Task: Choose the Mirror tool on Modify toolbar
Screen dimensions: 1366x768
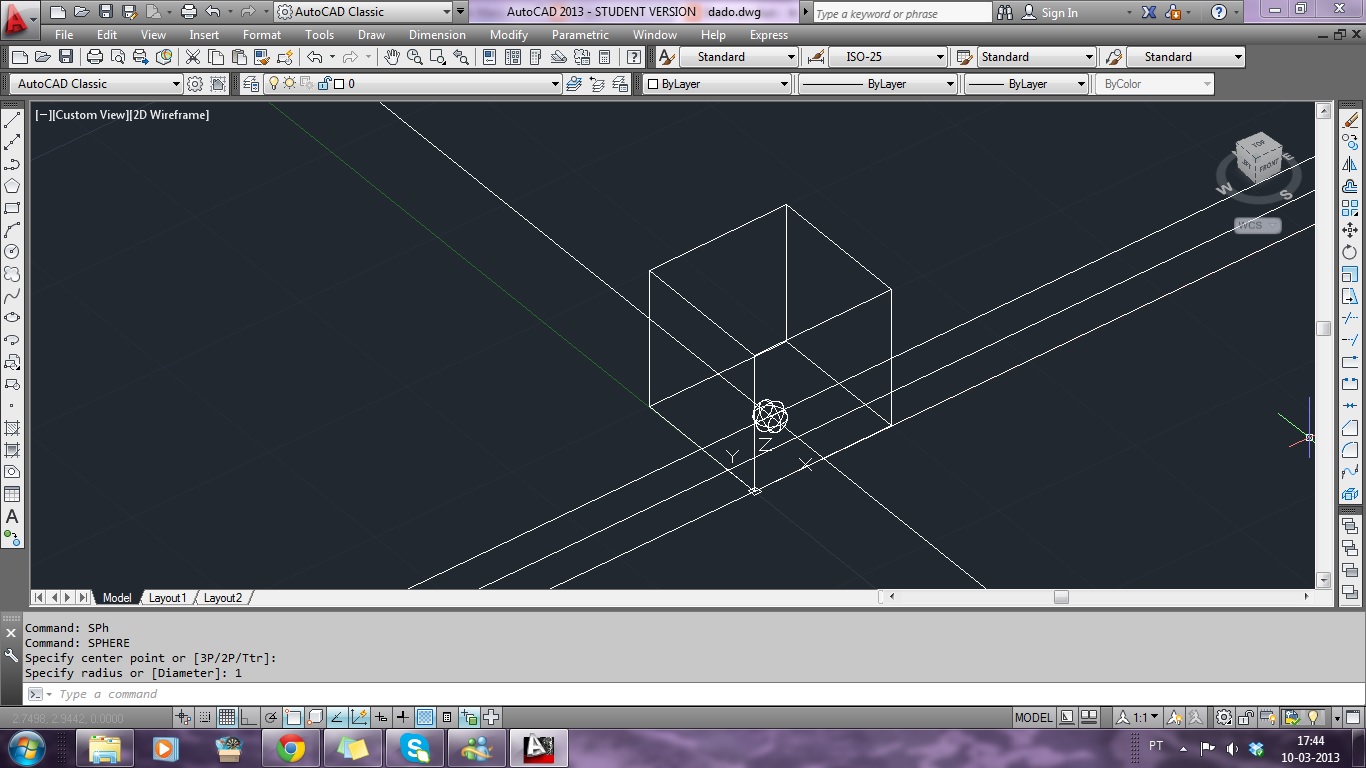Action: 1351,163
